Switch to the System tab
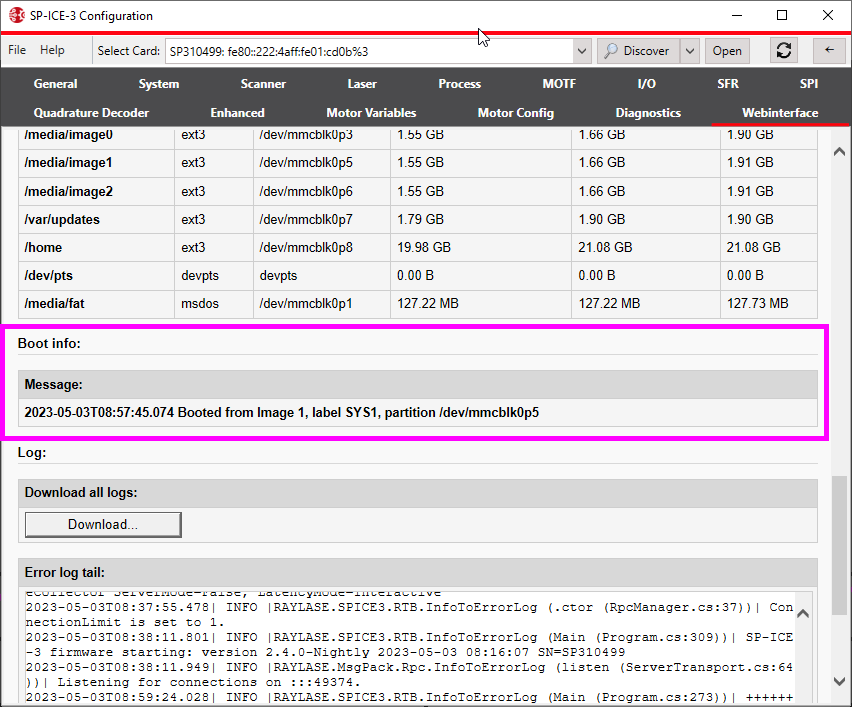Screen dimensions: 852x707 tap(159, 84)
